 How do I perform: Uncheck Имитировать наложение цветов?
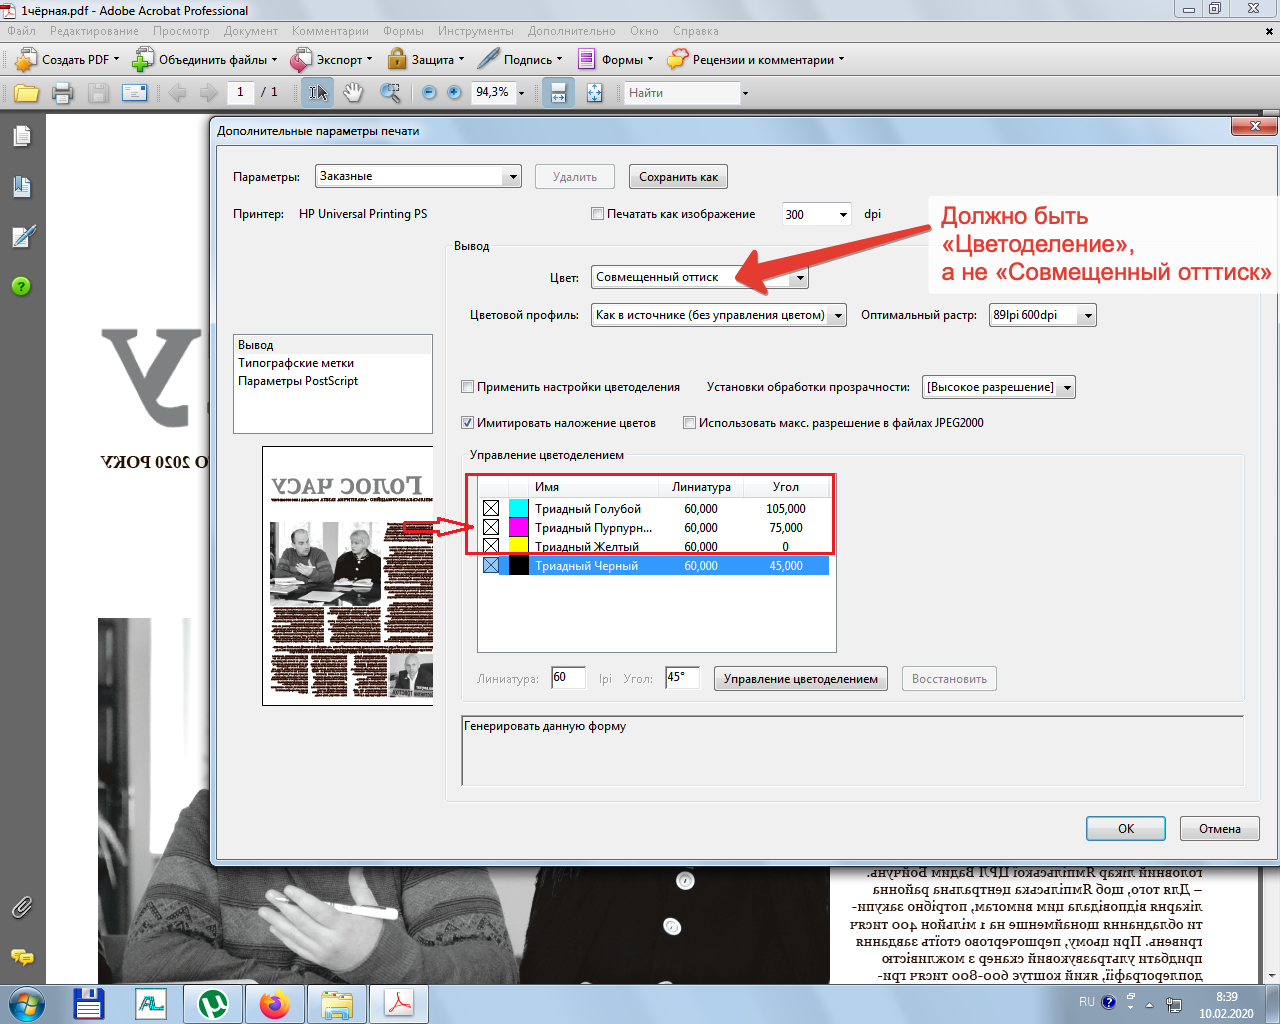pyautogui.click(x=467, y=423)
